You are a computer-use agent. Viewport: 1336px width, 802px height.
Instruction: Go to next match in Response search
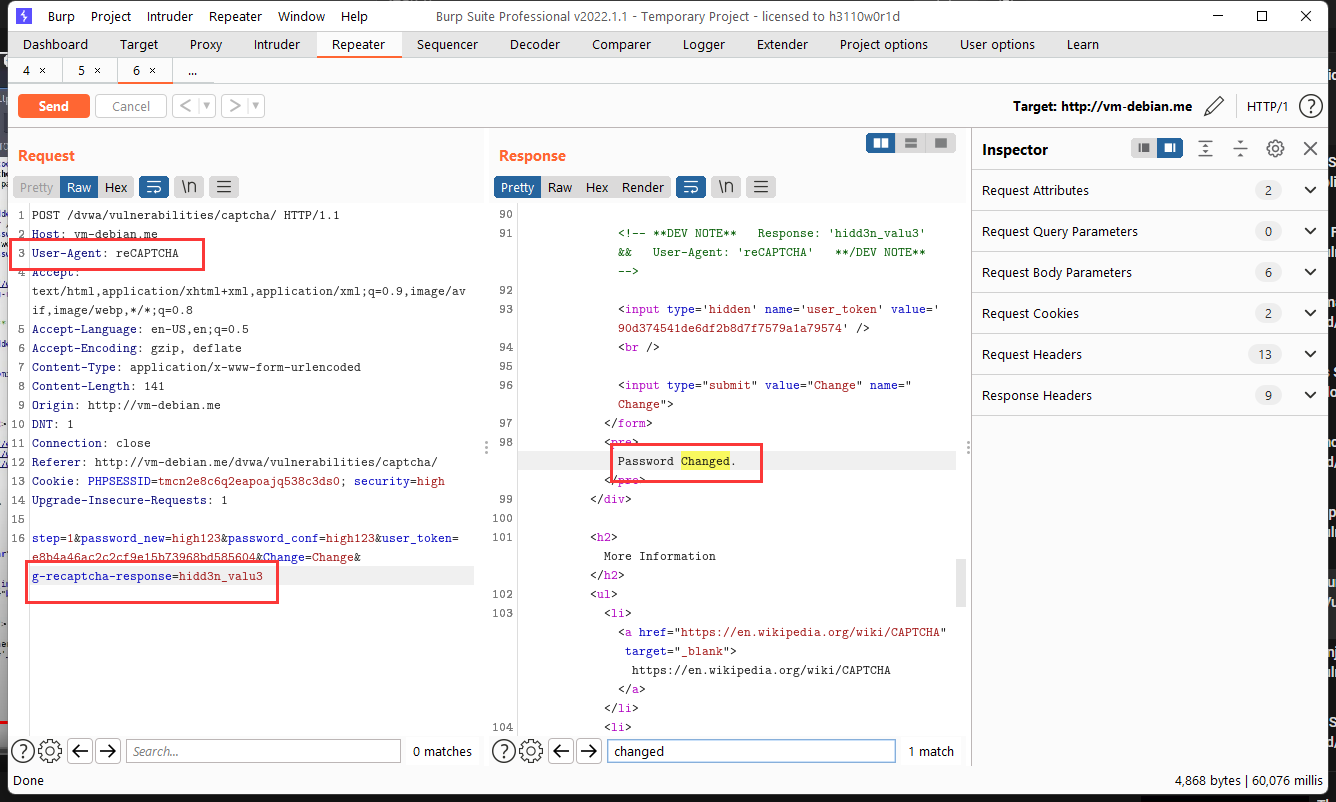coord(589,750)
